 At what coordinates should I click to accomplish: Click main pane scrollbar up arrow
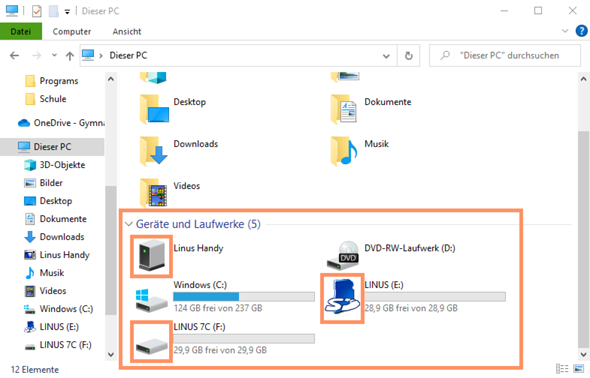coord(583,79)
